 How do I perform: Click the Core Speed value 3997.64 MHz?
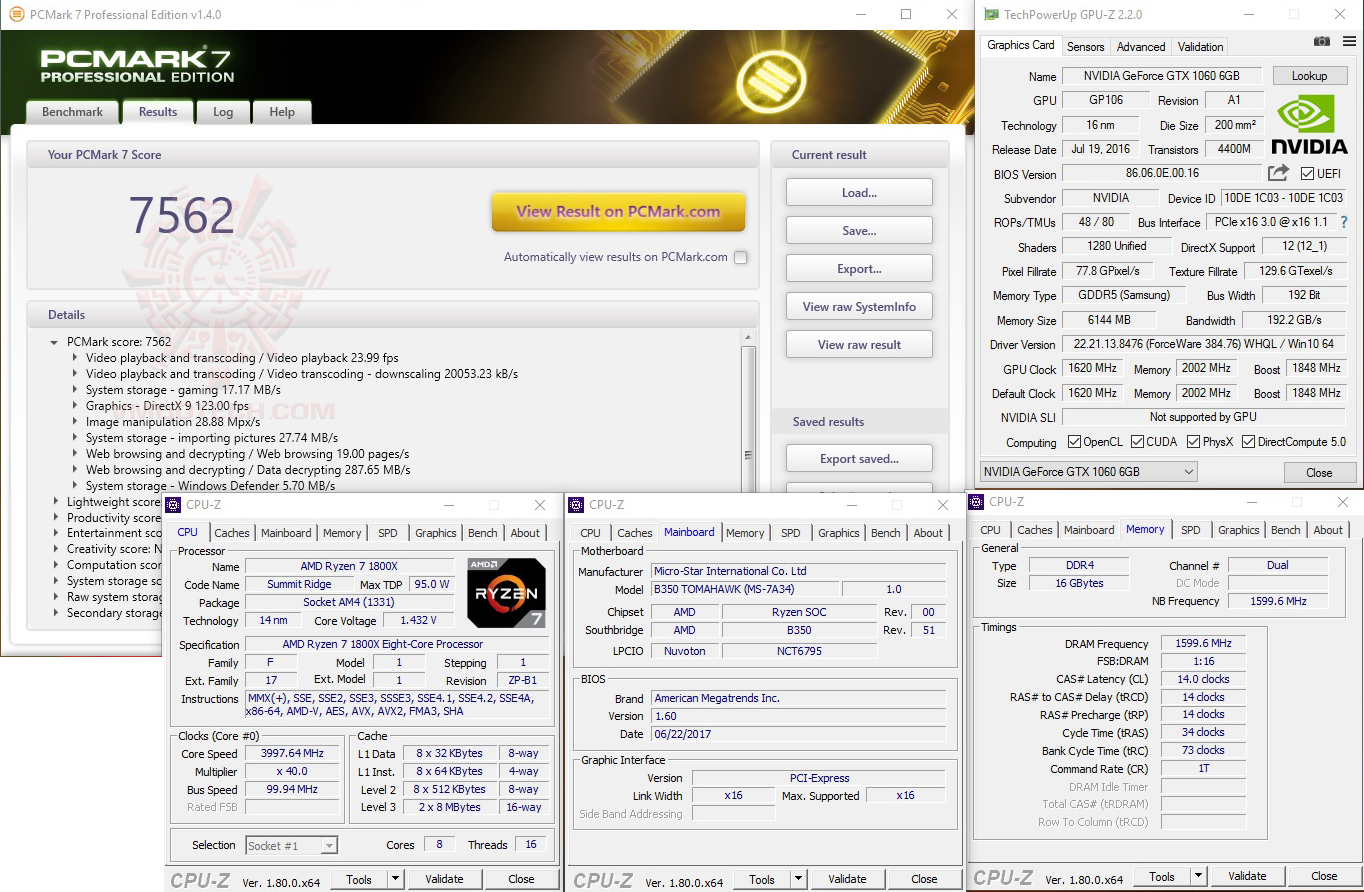[294, 754]
